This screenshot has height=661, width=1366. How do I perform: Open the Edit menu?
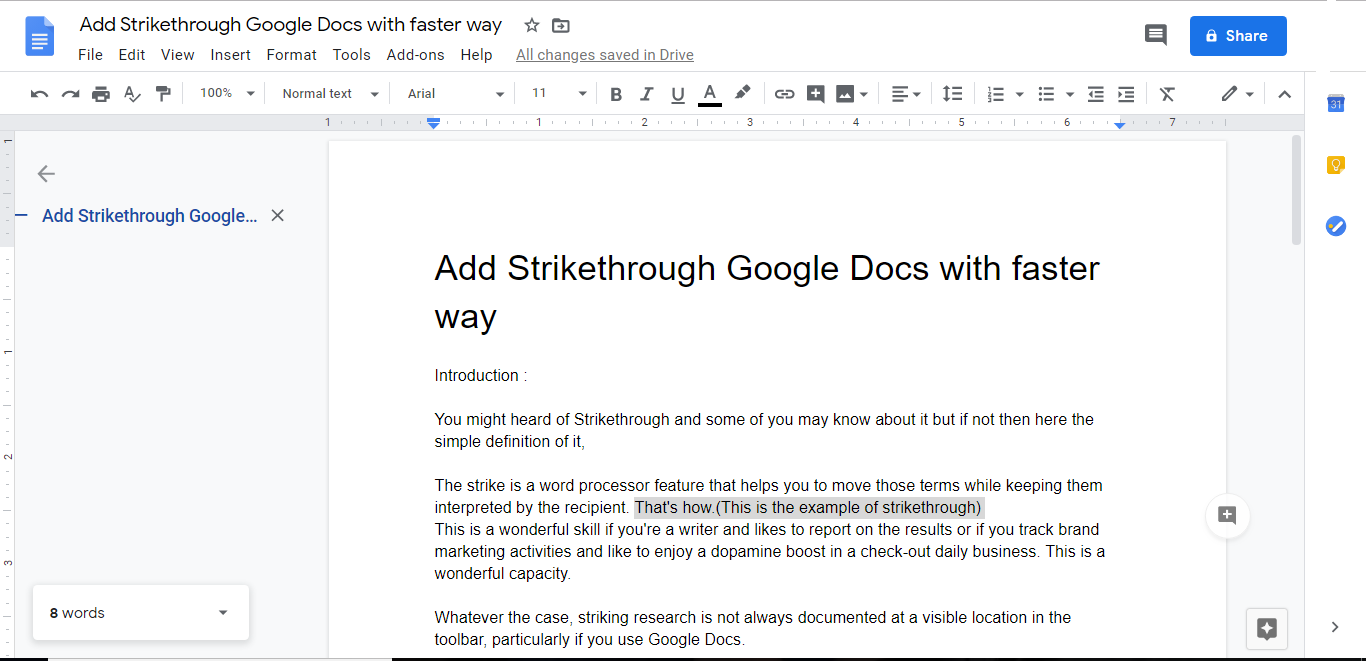pyautogui.click(x=132, y=55)
